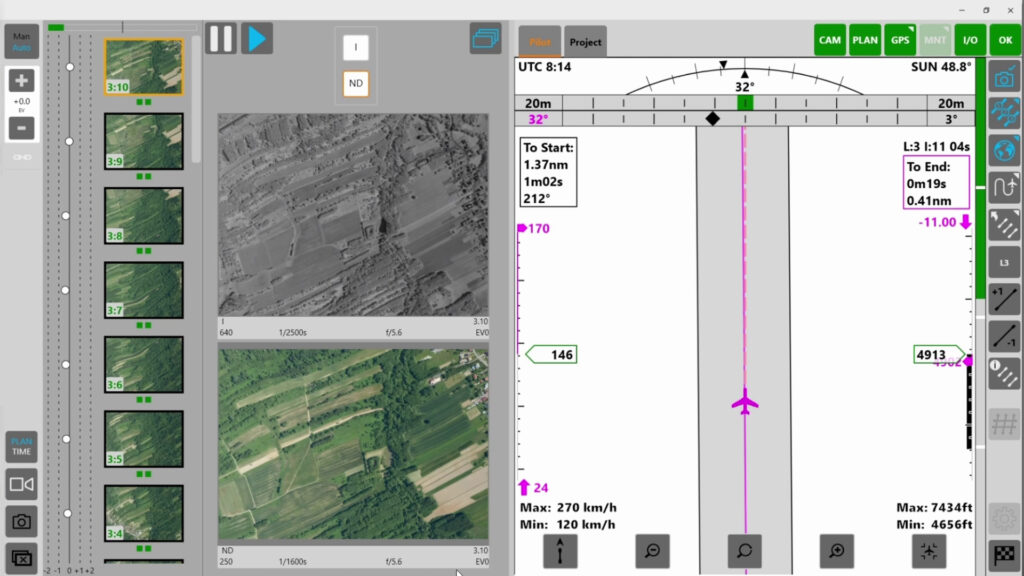Decrease EV with the minus stepper
The image size is (1024, 576).
[x=21, y=127]
